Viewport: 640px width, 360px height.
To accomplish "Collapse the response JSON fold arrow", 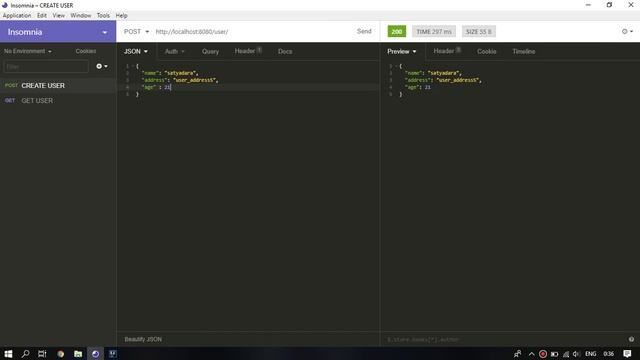I will tap(396, 66).
